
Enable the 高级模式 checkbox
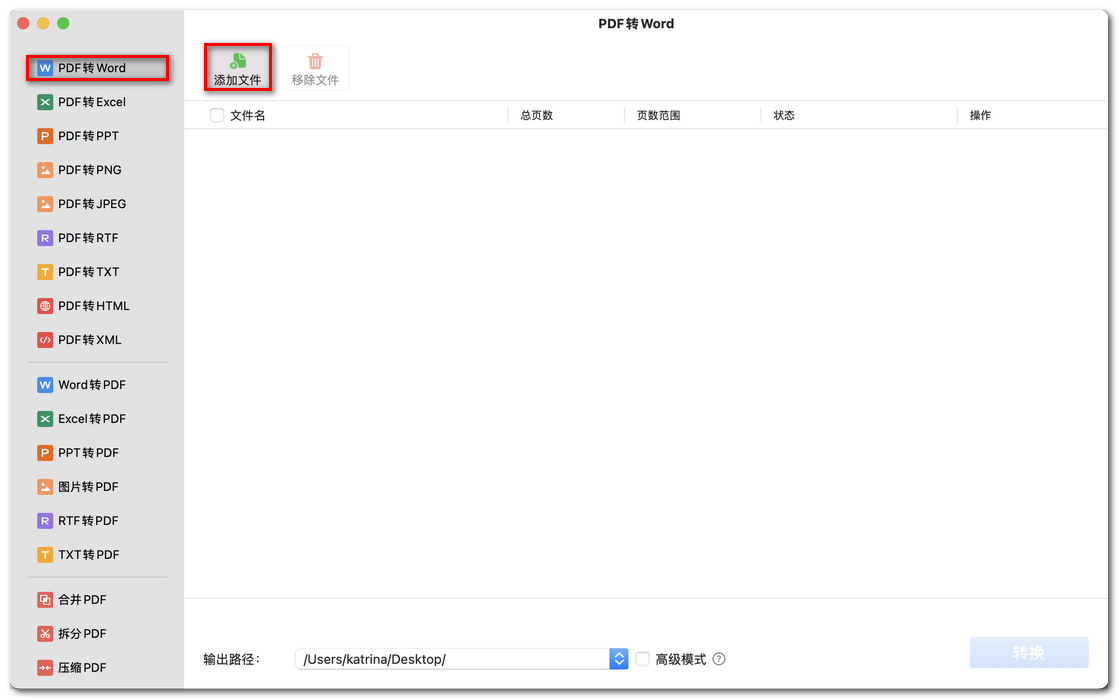coord(642,658)
